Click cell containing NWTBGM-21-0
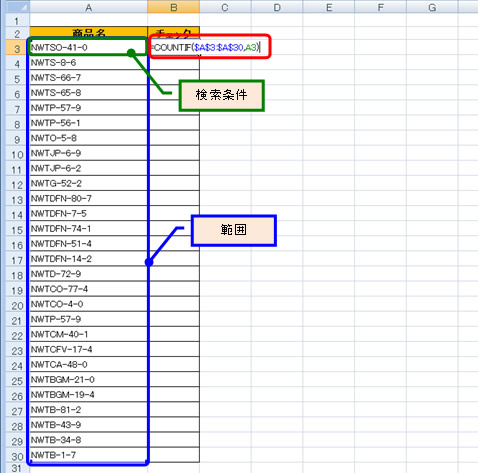The width and height of the screenshot is (478, 473). click(x=88, y=379)
